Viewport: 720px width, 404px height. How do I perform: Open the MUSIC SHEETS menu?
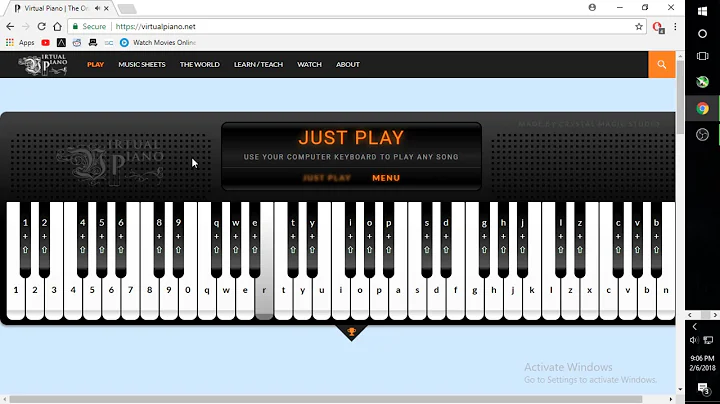click(142, 65)
